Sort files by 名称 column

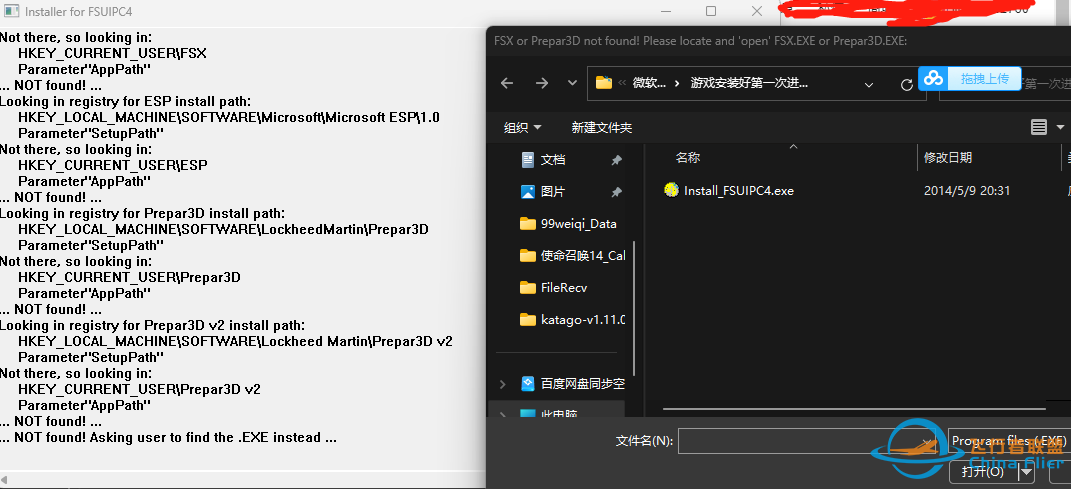688,158
